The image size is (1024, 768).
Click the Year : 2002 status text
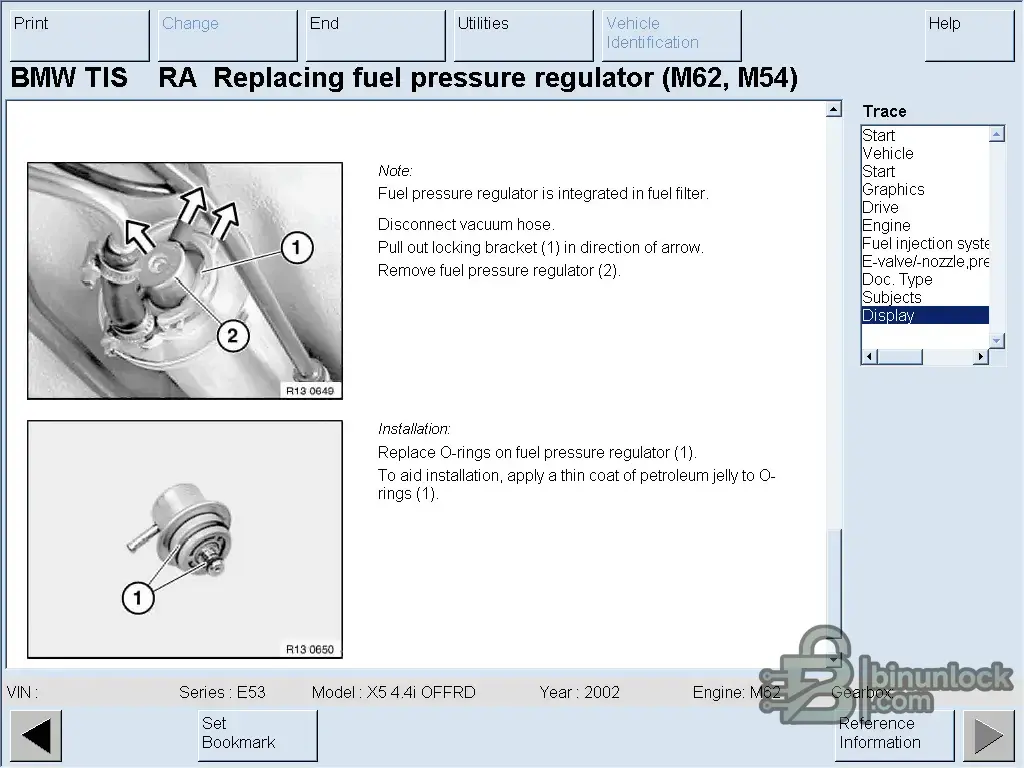579,692
